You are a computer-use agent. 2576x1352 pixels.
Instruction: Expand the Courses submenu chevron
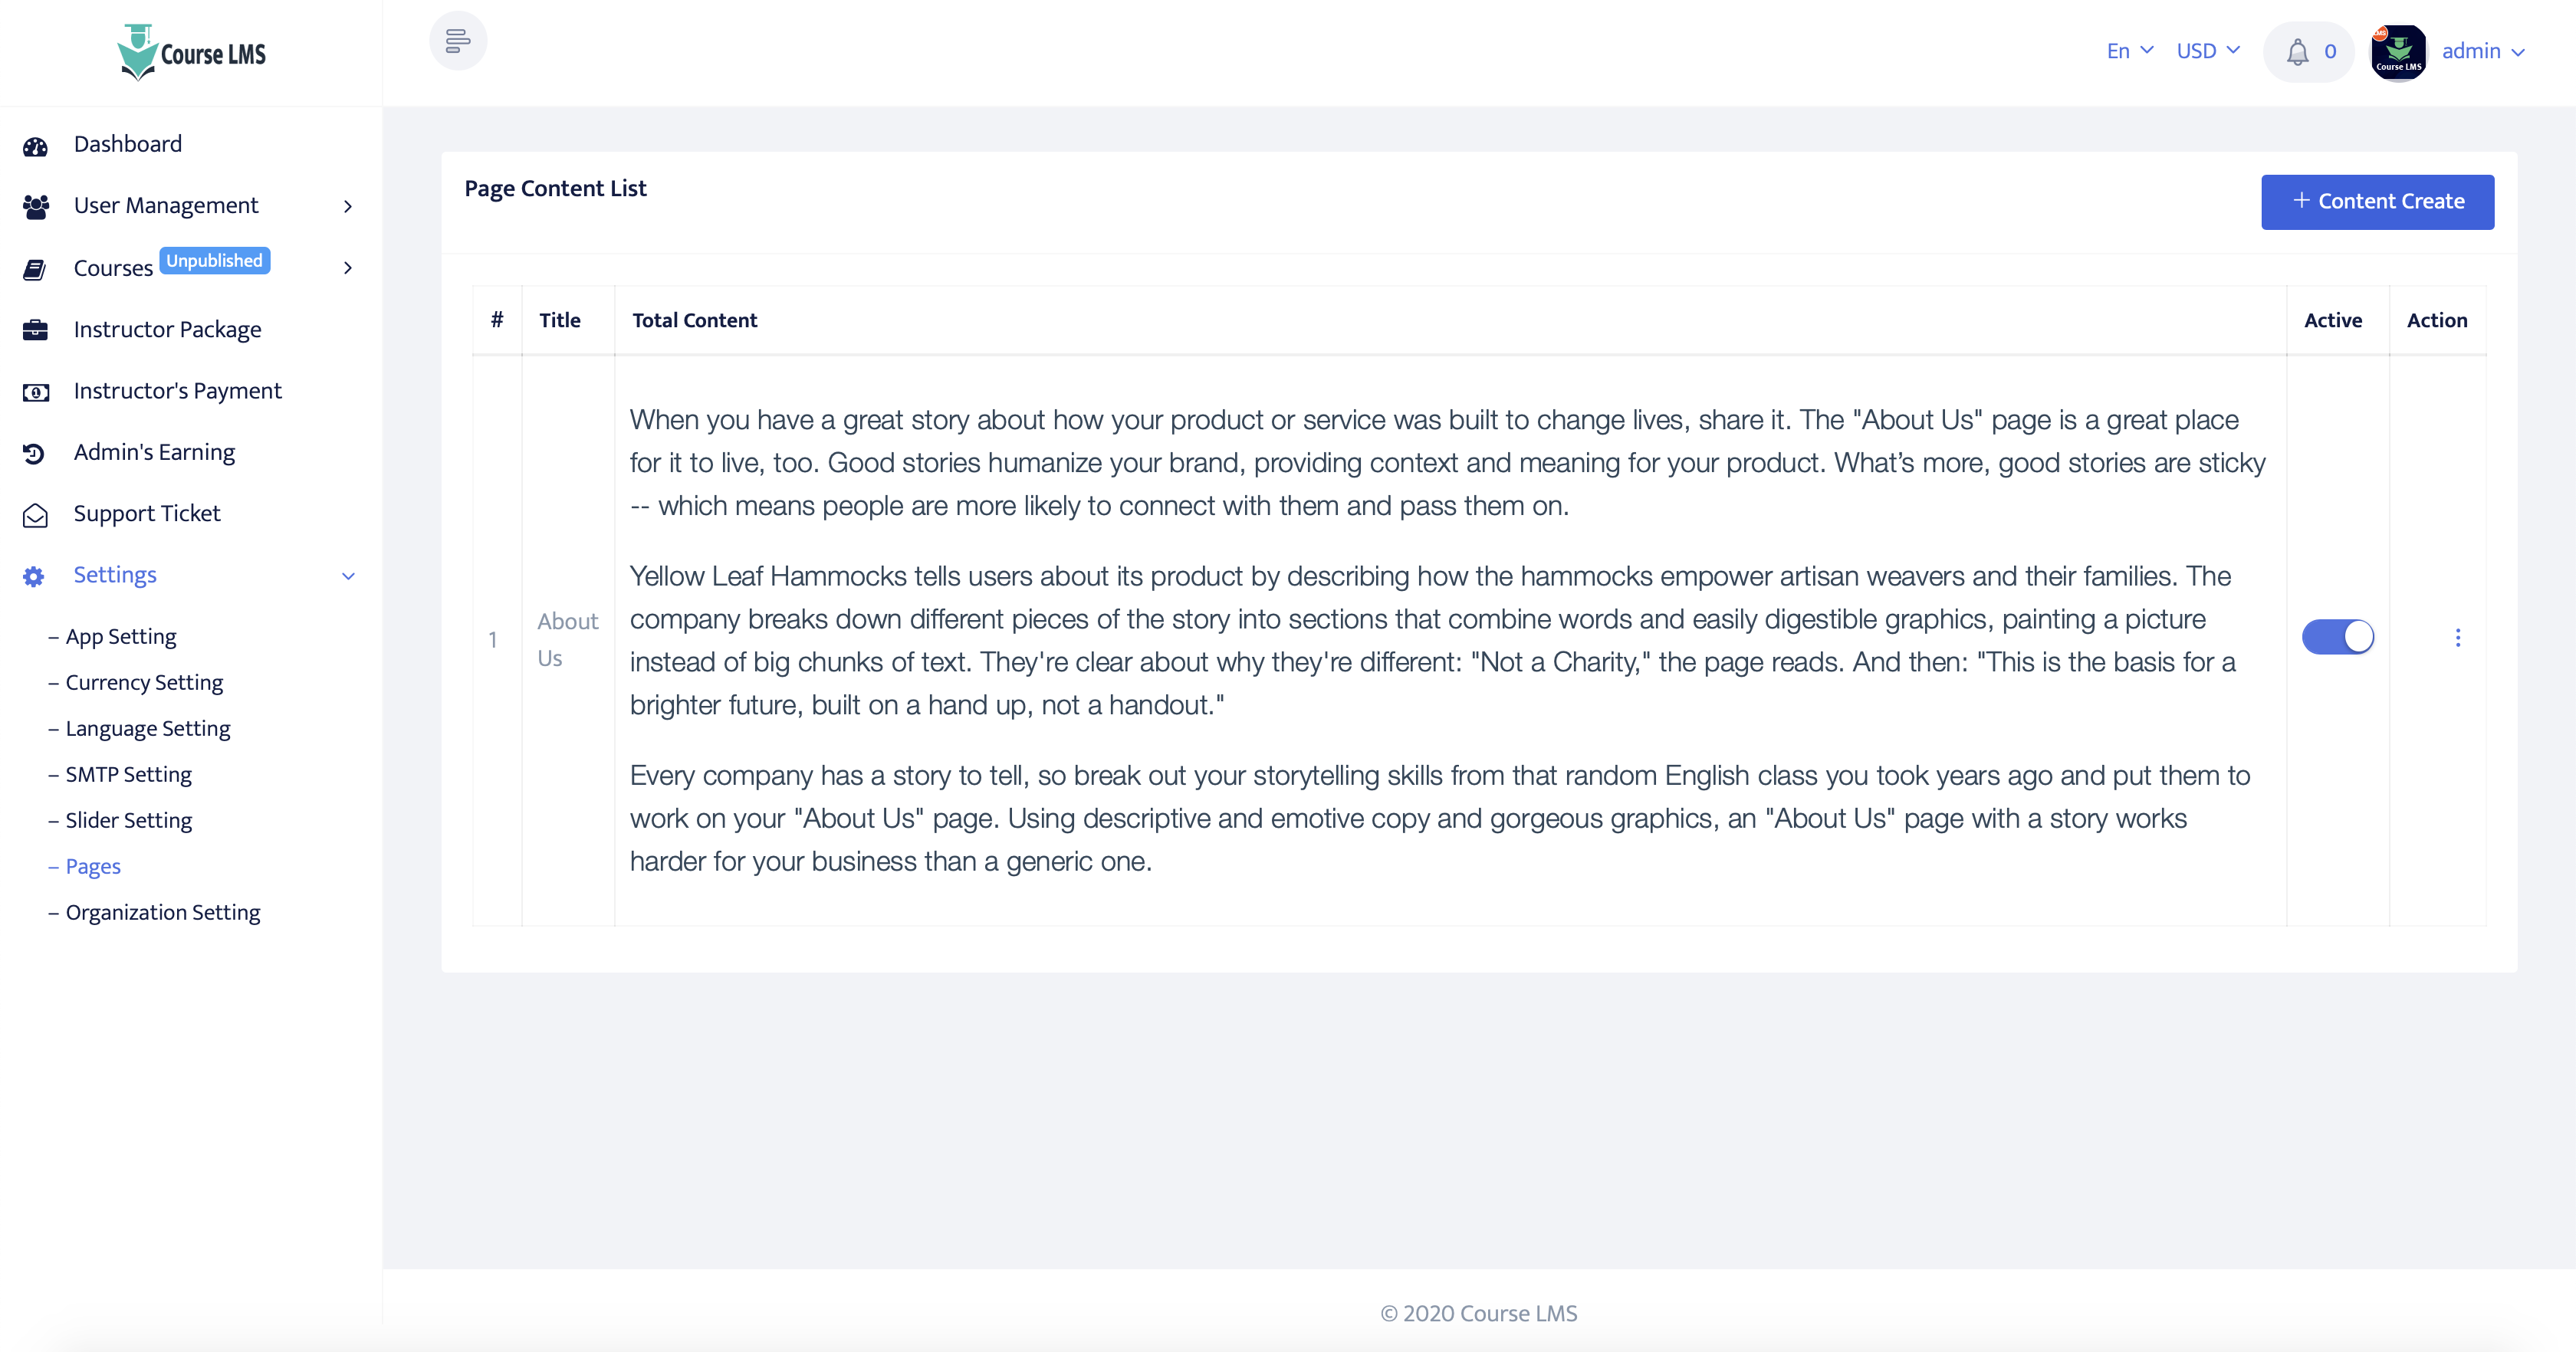348,268
